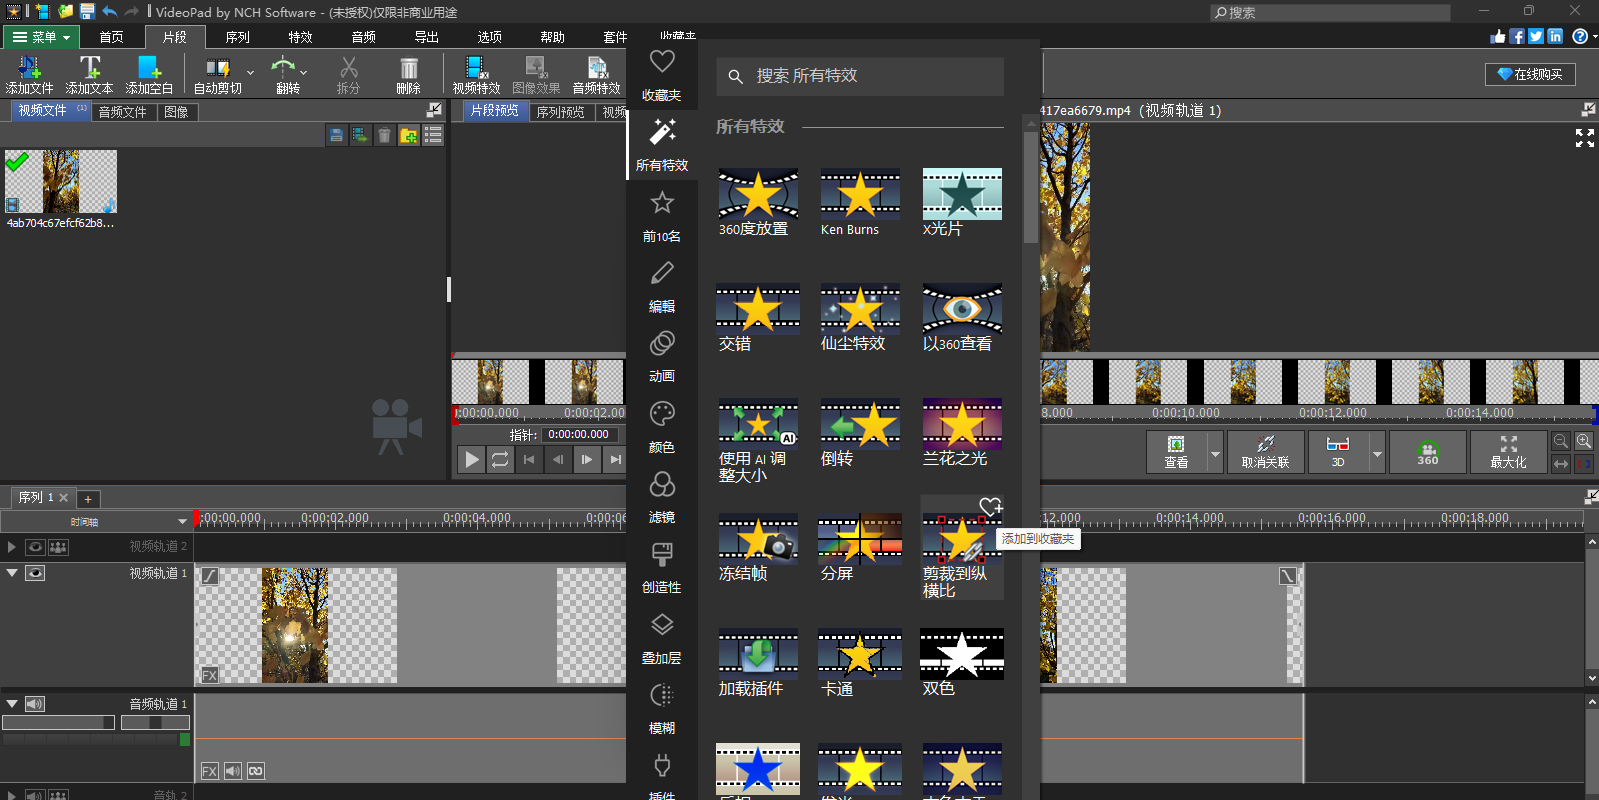Switch to the 音频文件 bin tab
This screenshot has width=1599, height=800.
coord(122,112)
